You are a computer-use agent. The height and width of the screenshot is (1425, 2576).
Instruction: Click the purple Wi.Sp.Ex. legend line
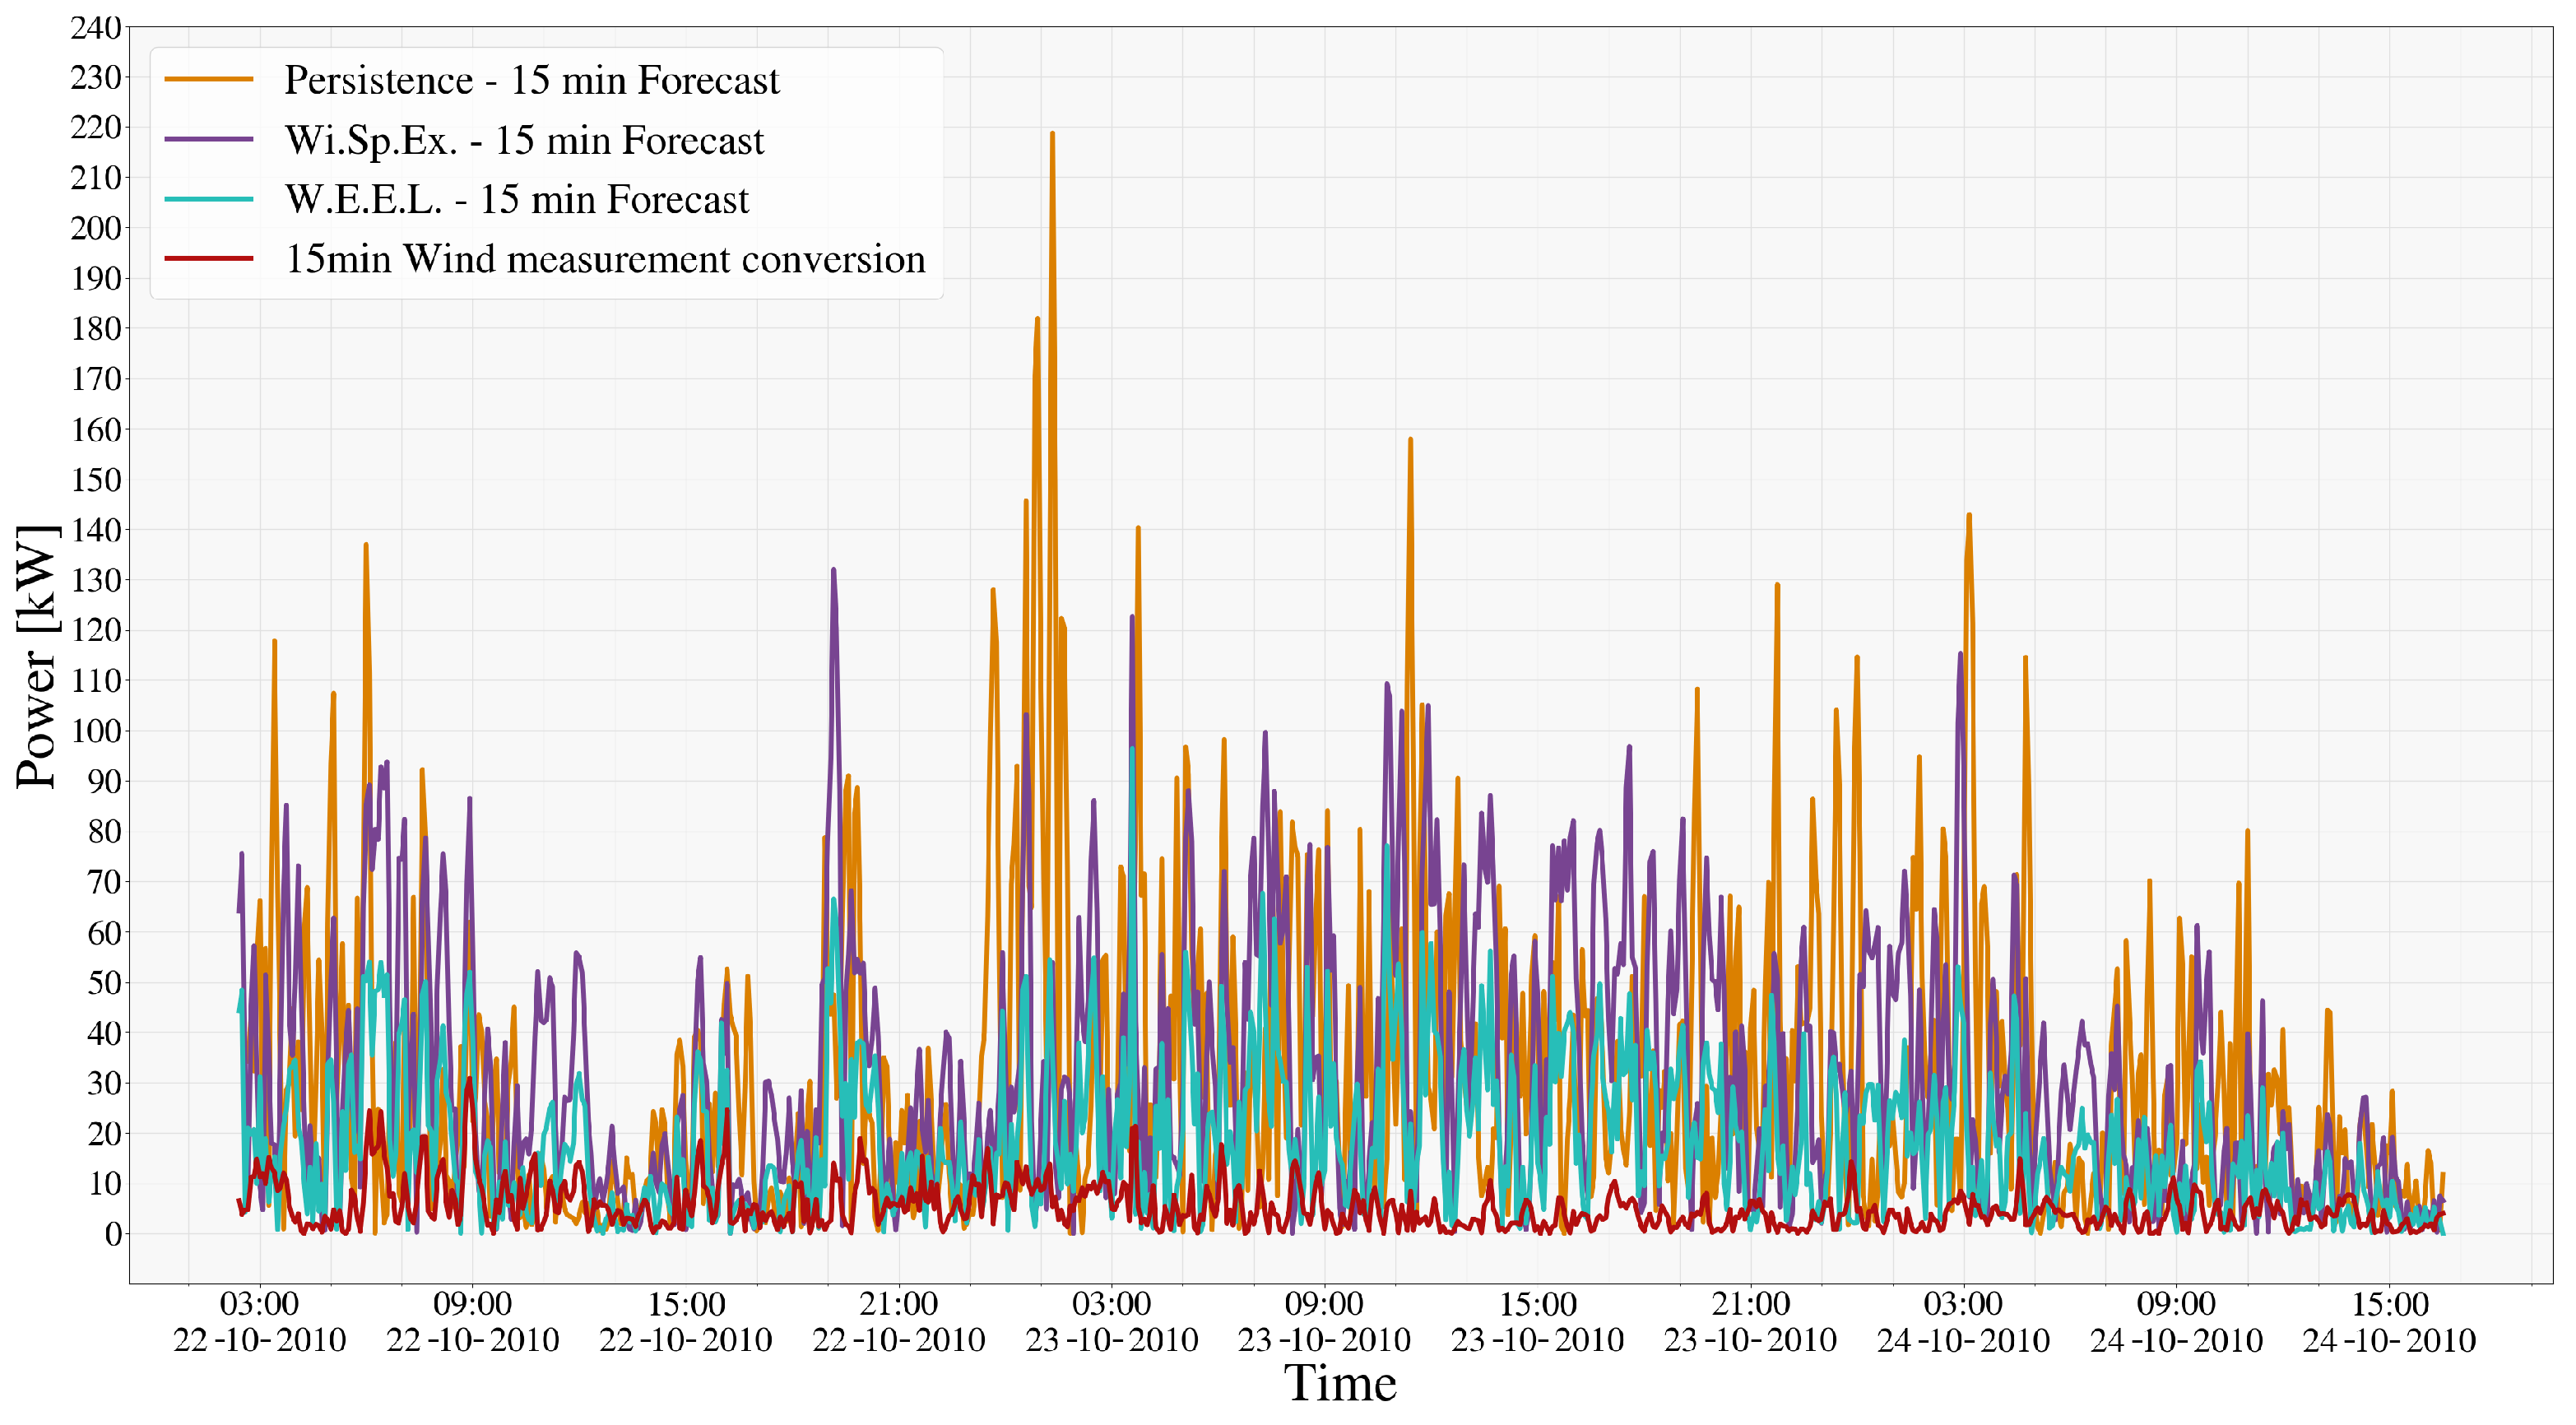click(x=208, y=139)
